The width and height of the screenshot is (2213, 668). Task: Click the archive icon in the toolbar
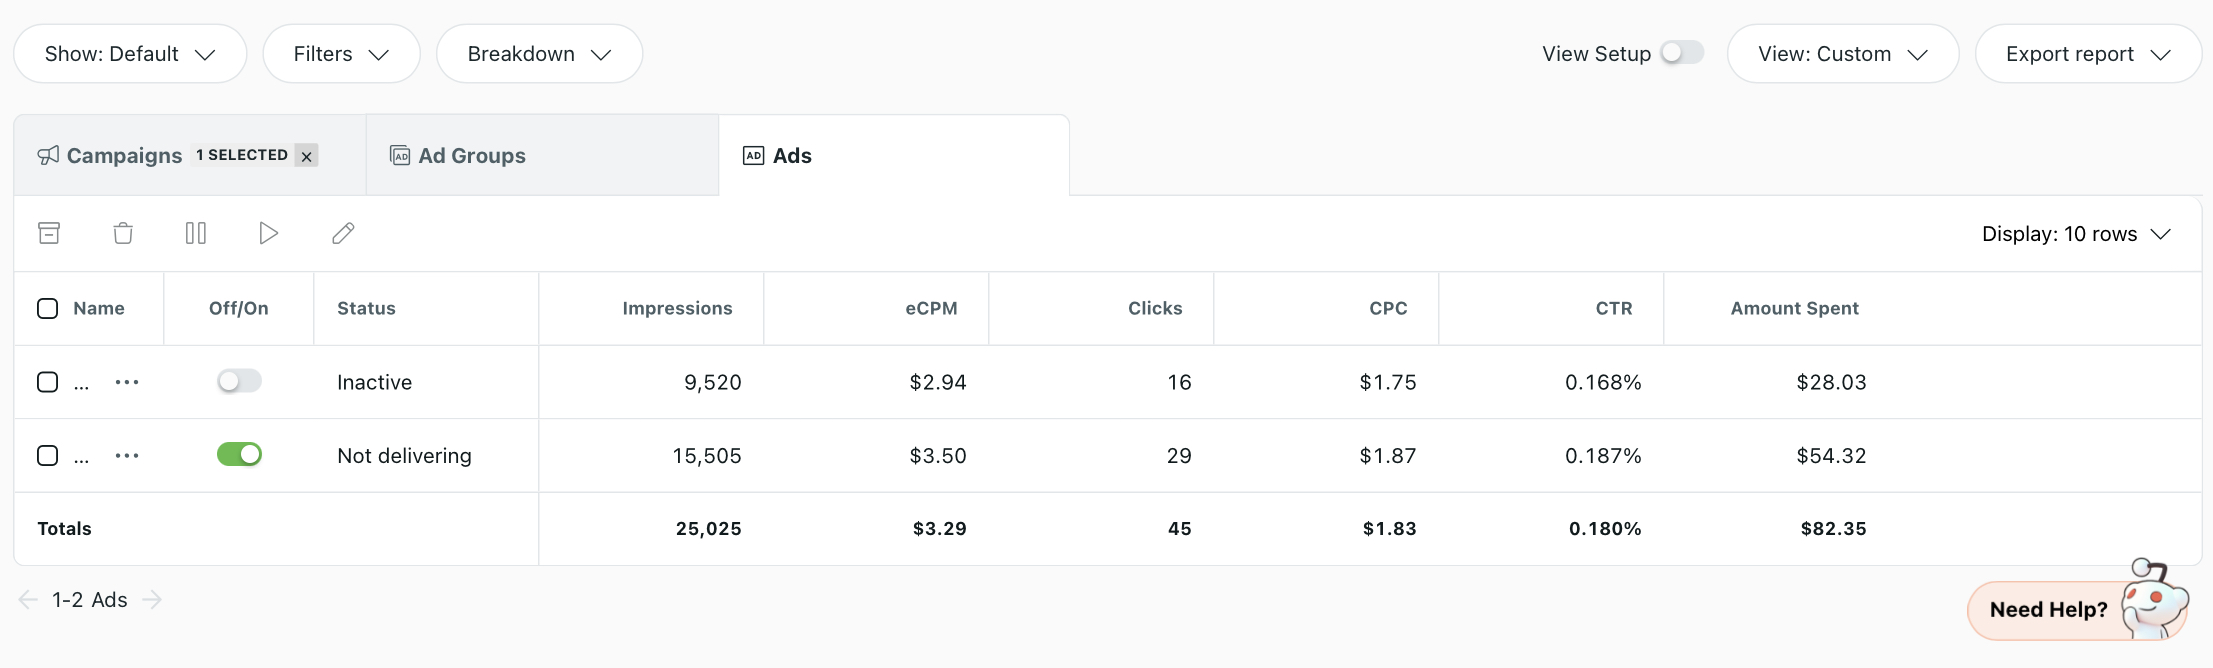tap(49, 233)
